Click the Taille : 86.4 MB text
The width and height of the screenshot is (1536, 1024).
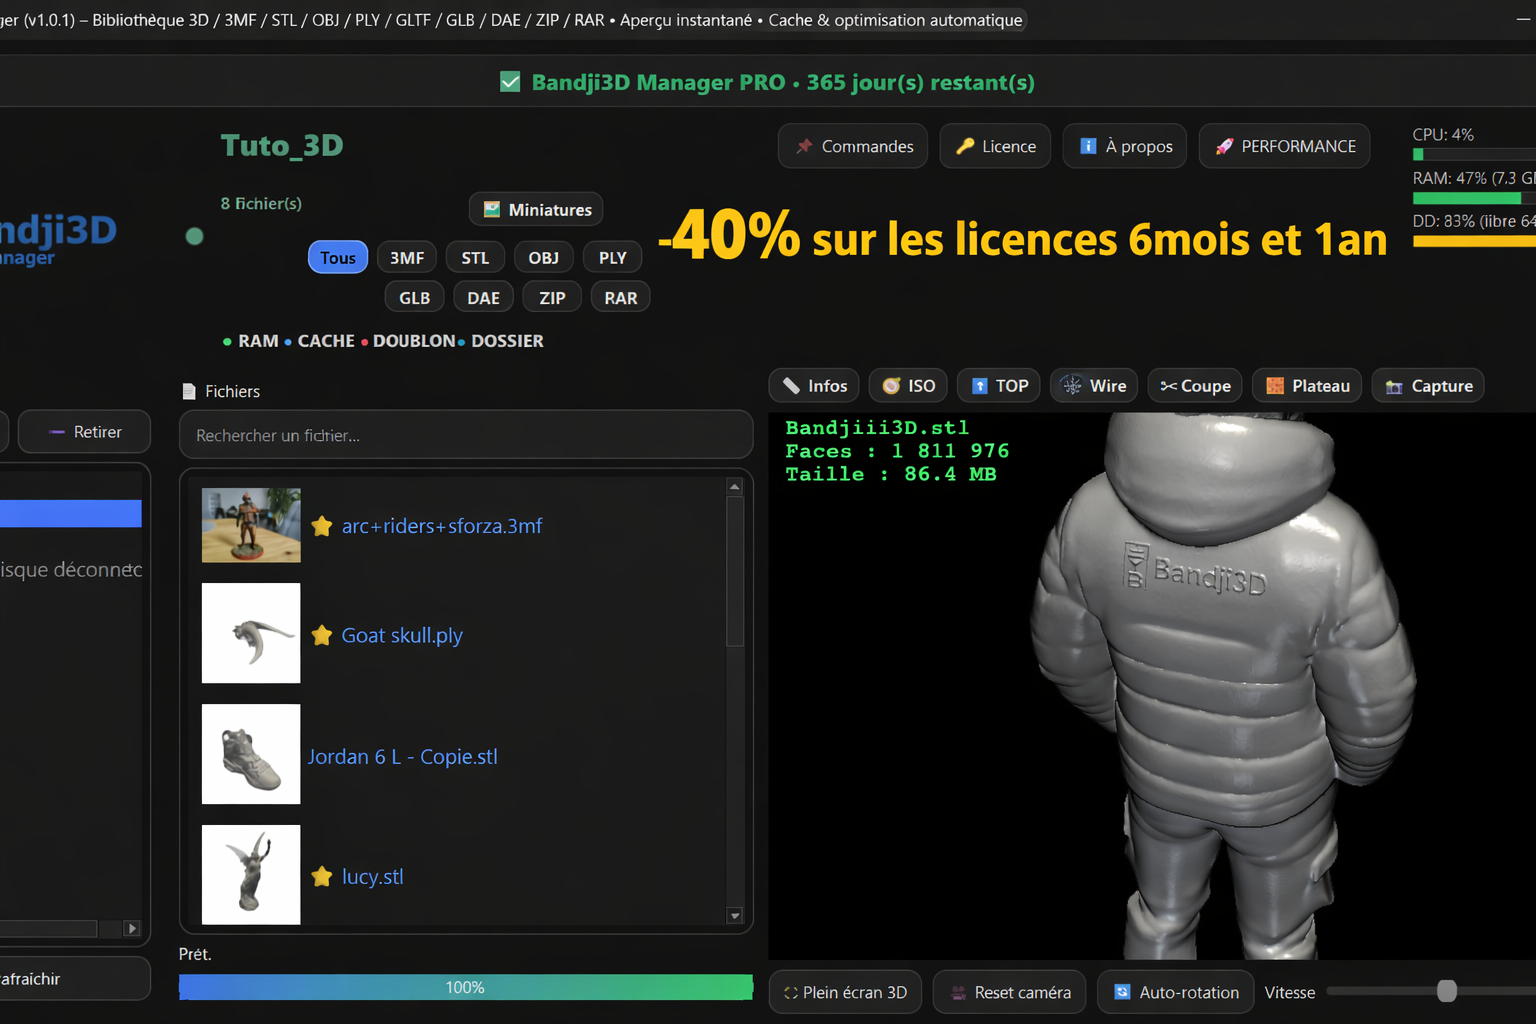click(890, 474)
